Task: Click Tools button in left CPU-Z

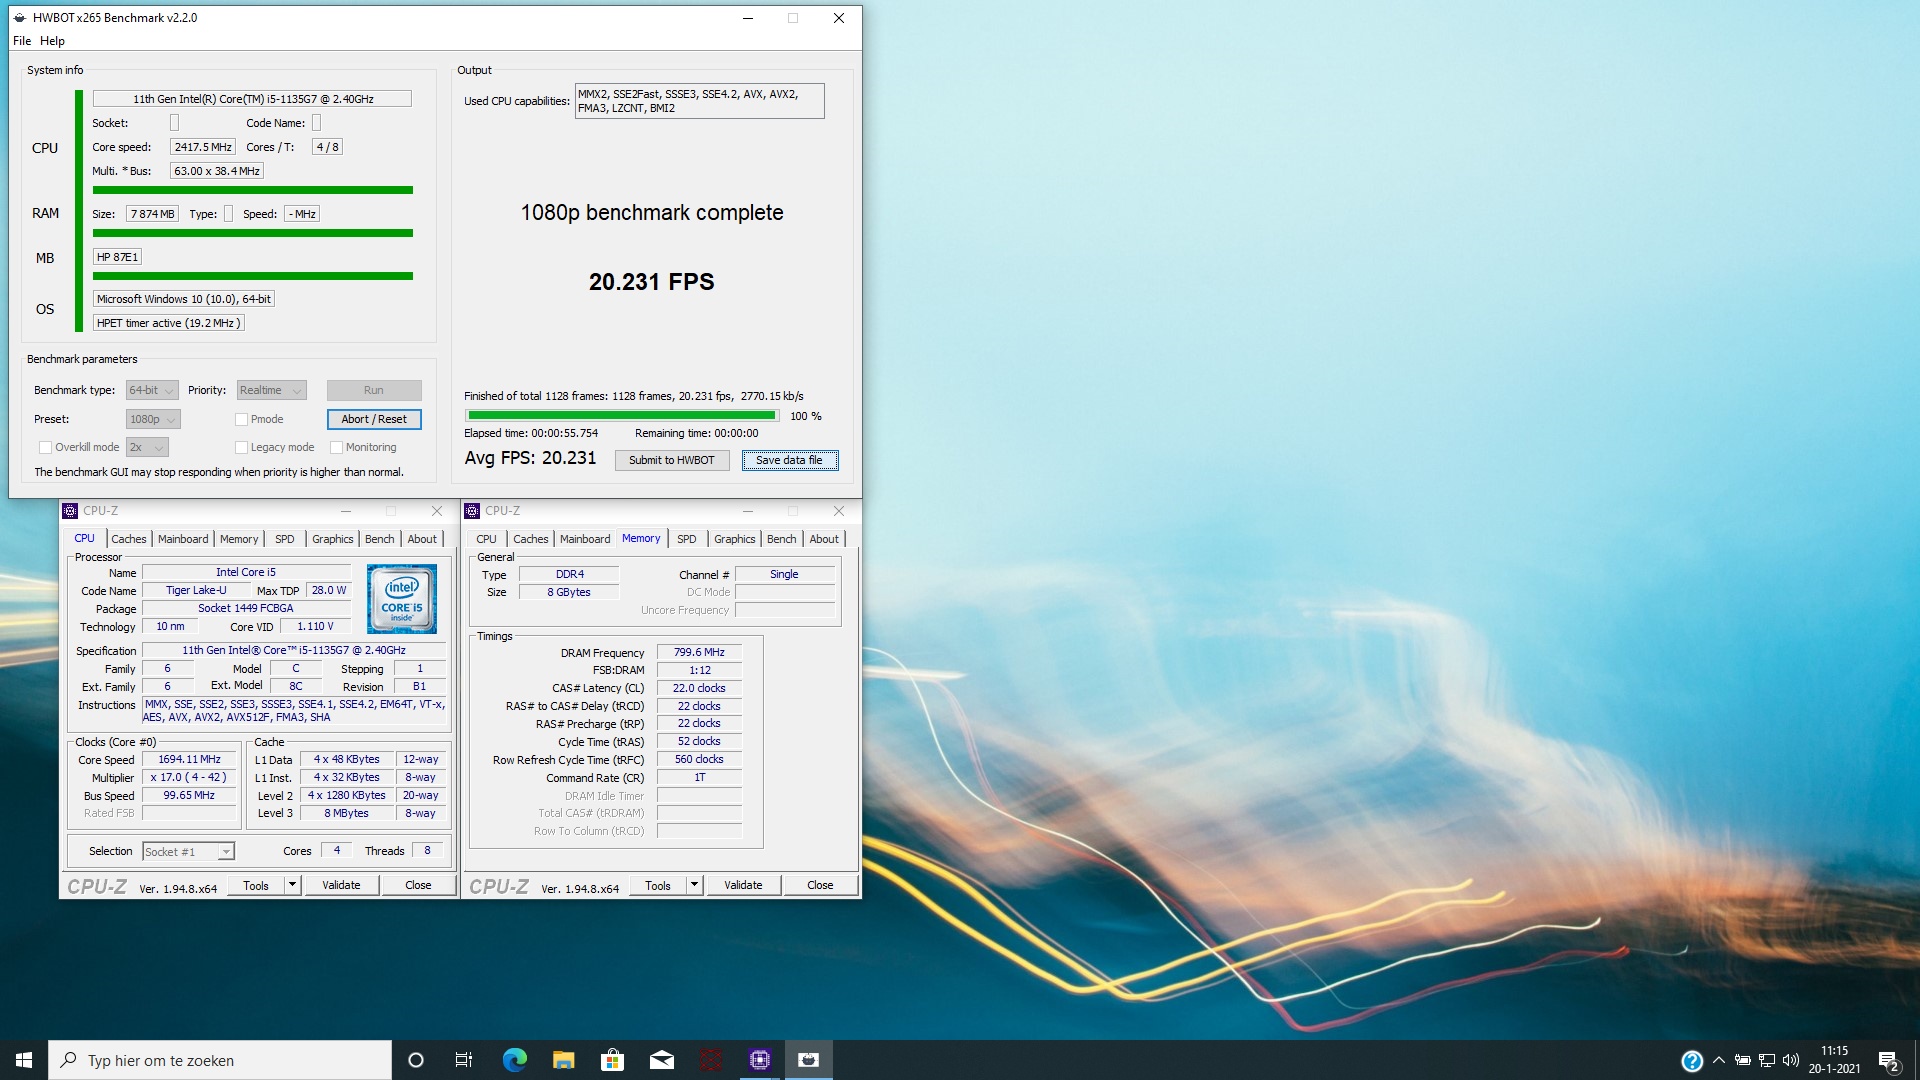Action: (256, 886)
